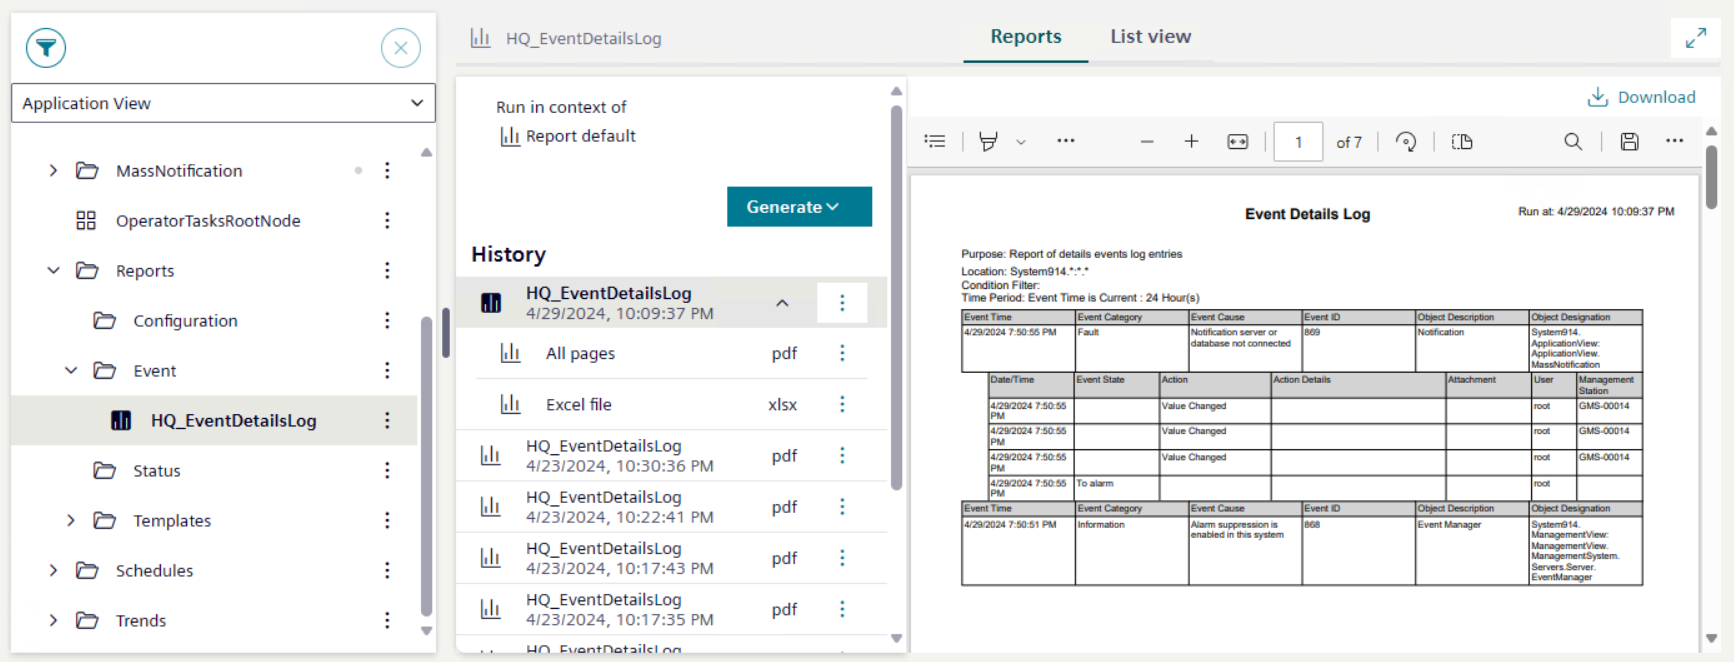Open highlight tool options dropdown arrow
Screen dimensions: 1734x662
coord(1021,142)
